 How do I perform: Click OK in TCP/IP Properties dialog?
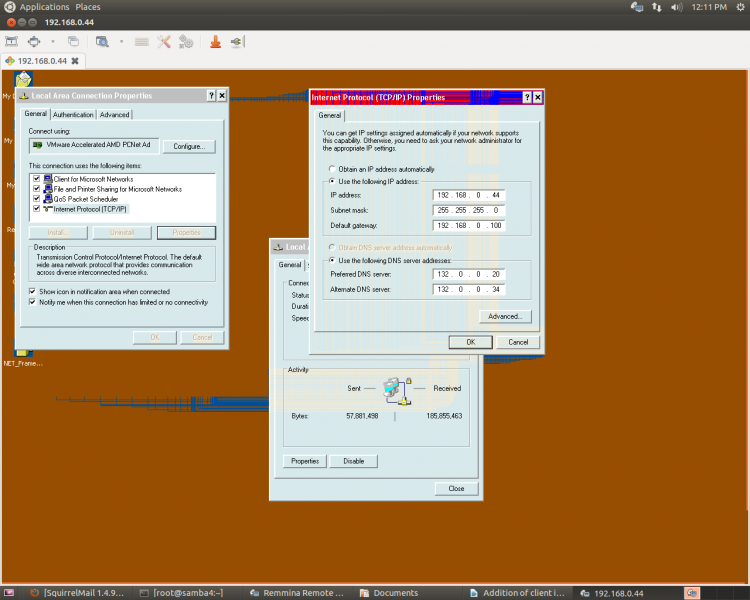471,342
